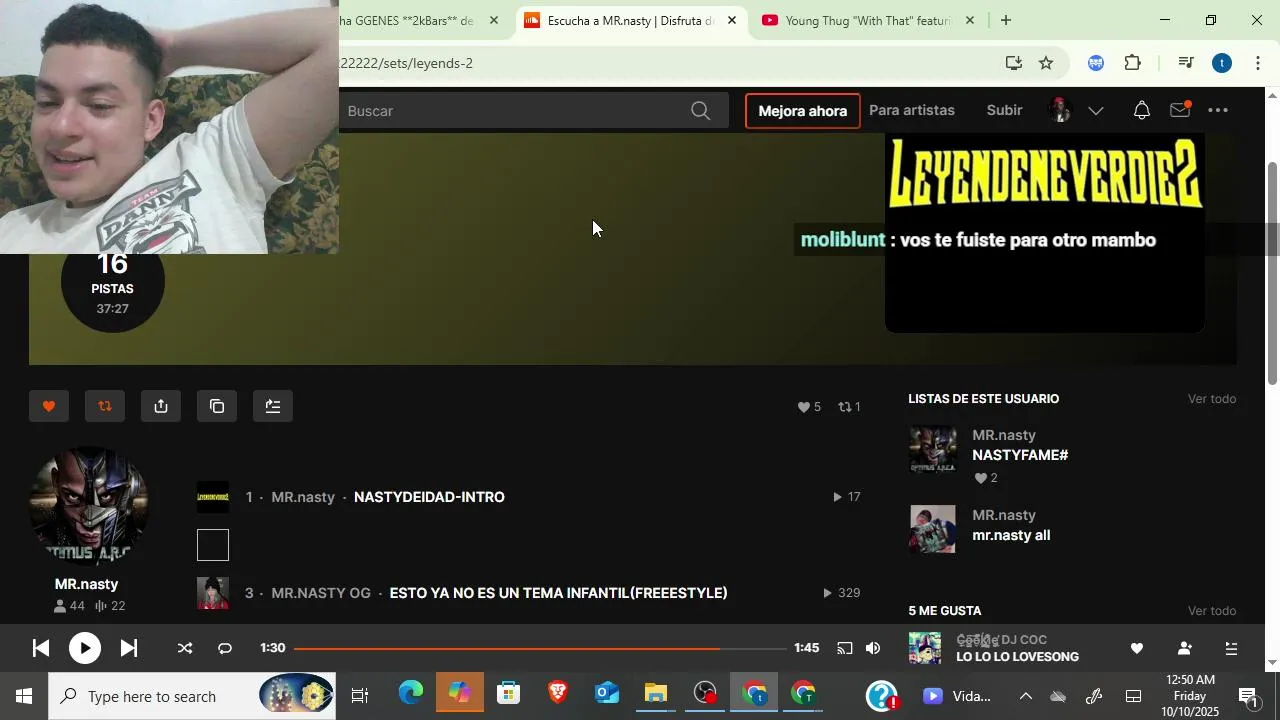Screen dimensions: 1280x720
Task: Open the cast to device icon
Action: click(x=845, y=648)
